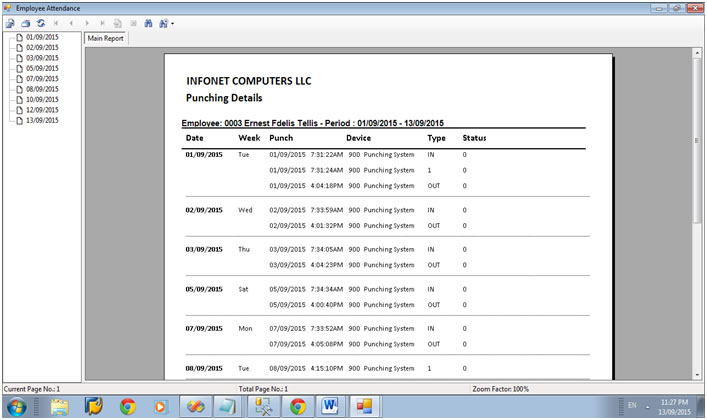Go to first page using toolbar arrow
707x420 pixels.
[56, 23]
